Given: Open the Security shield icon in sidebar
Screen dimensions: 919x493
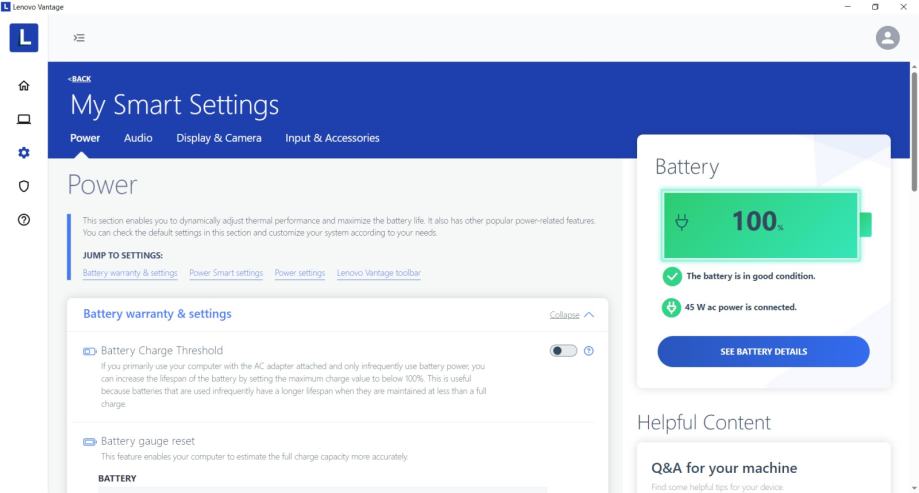Looking at the screenshot, I should pyautogui.click(x=25, y=187).
